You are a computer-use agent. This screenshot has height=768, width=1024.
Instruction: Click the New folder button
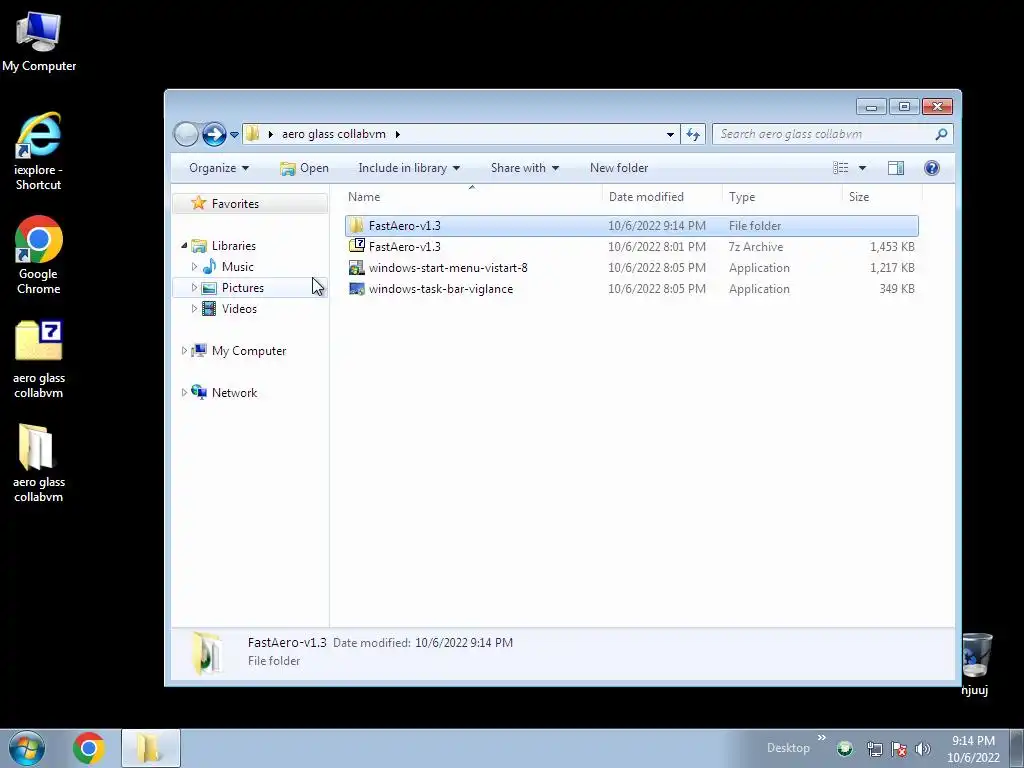click(x=619, y=168)
